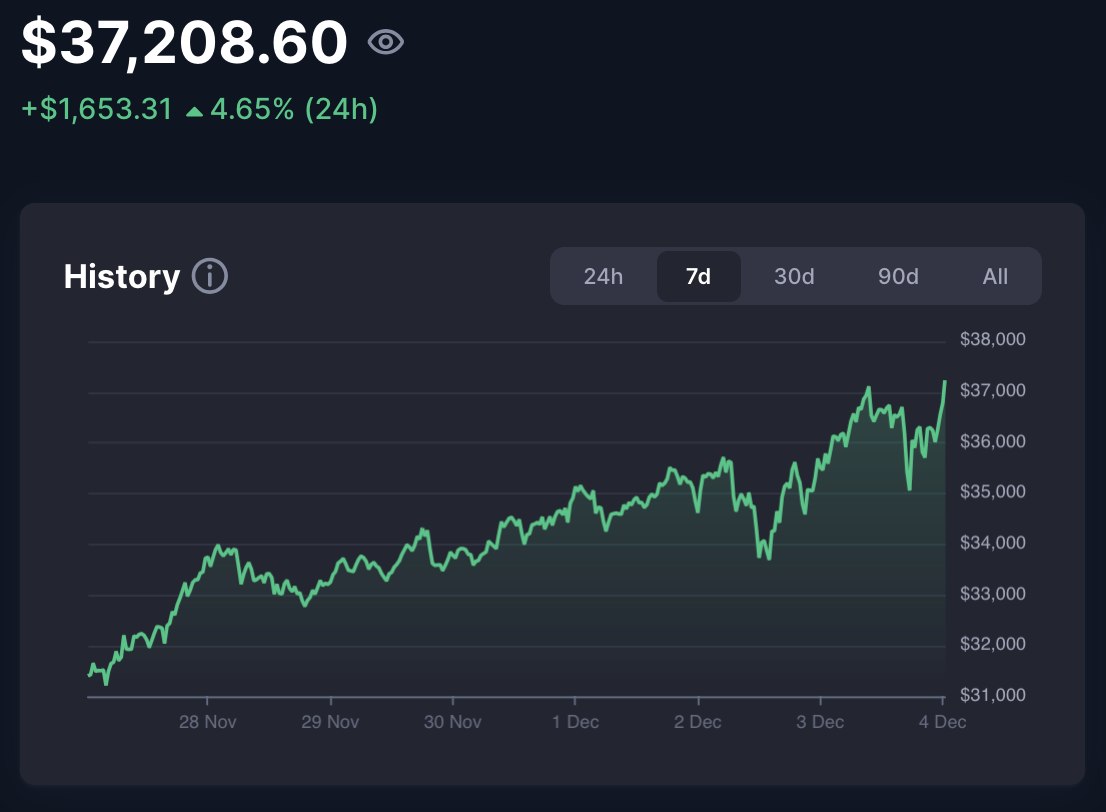This screenshot has height=812, width=1106.
Task: Click the +$1,653.31 change amount
Action: [x=97, y=110]
